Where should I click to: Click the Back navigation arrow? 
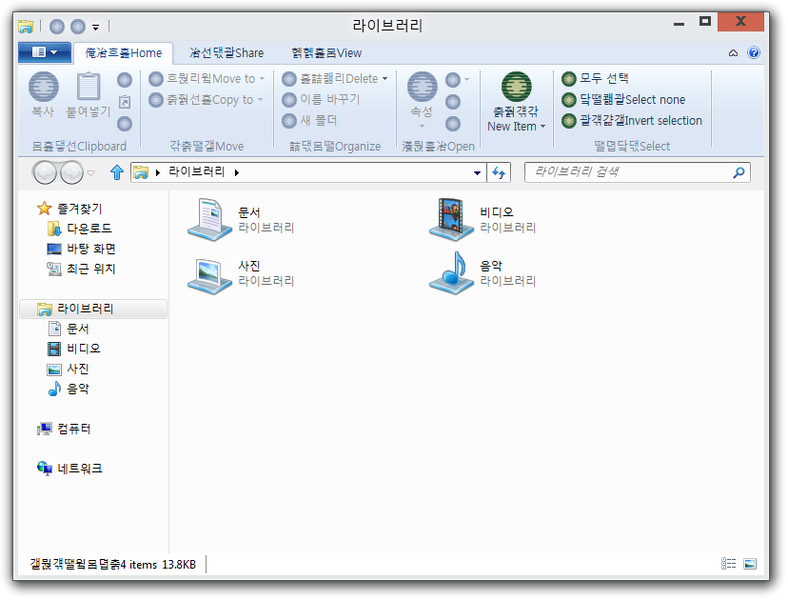point(45,173)
